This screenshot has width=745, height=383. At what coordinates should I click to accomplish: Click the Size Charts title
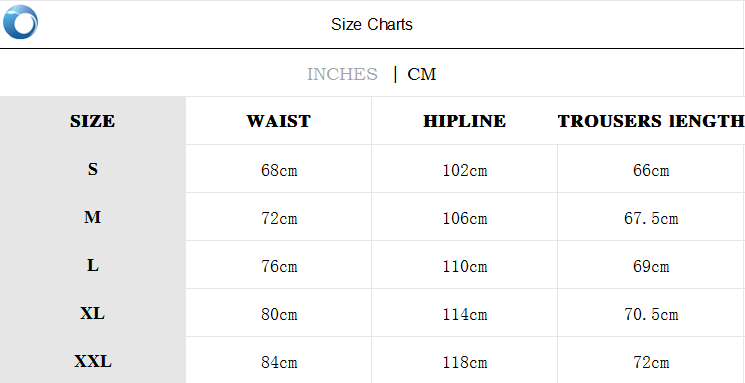(372, 24)
